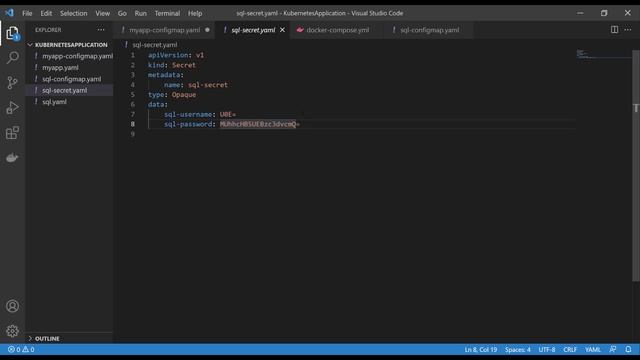The width and height of the screenshot is (640, 360).
Task: Click 'type: Opaque' on line 5
Action: [172, 94]
